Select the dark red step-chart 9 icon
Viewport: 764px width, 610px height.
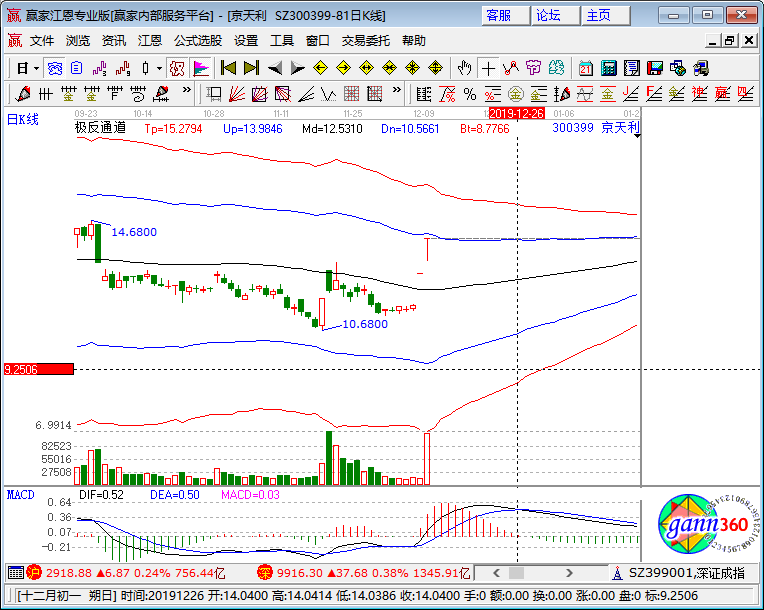click(123, 68)
